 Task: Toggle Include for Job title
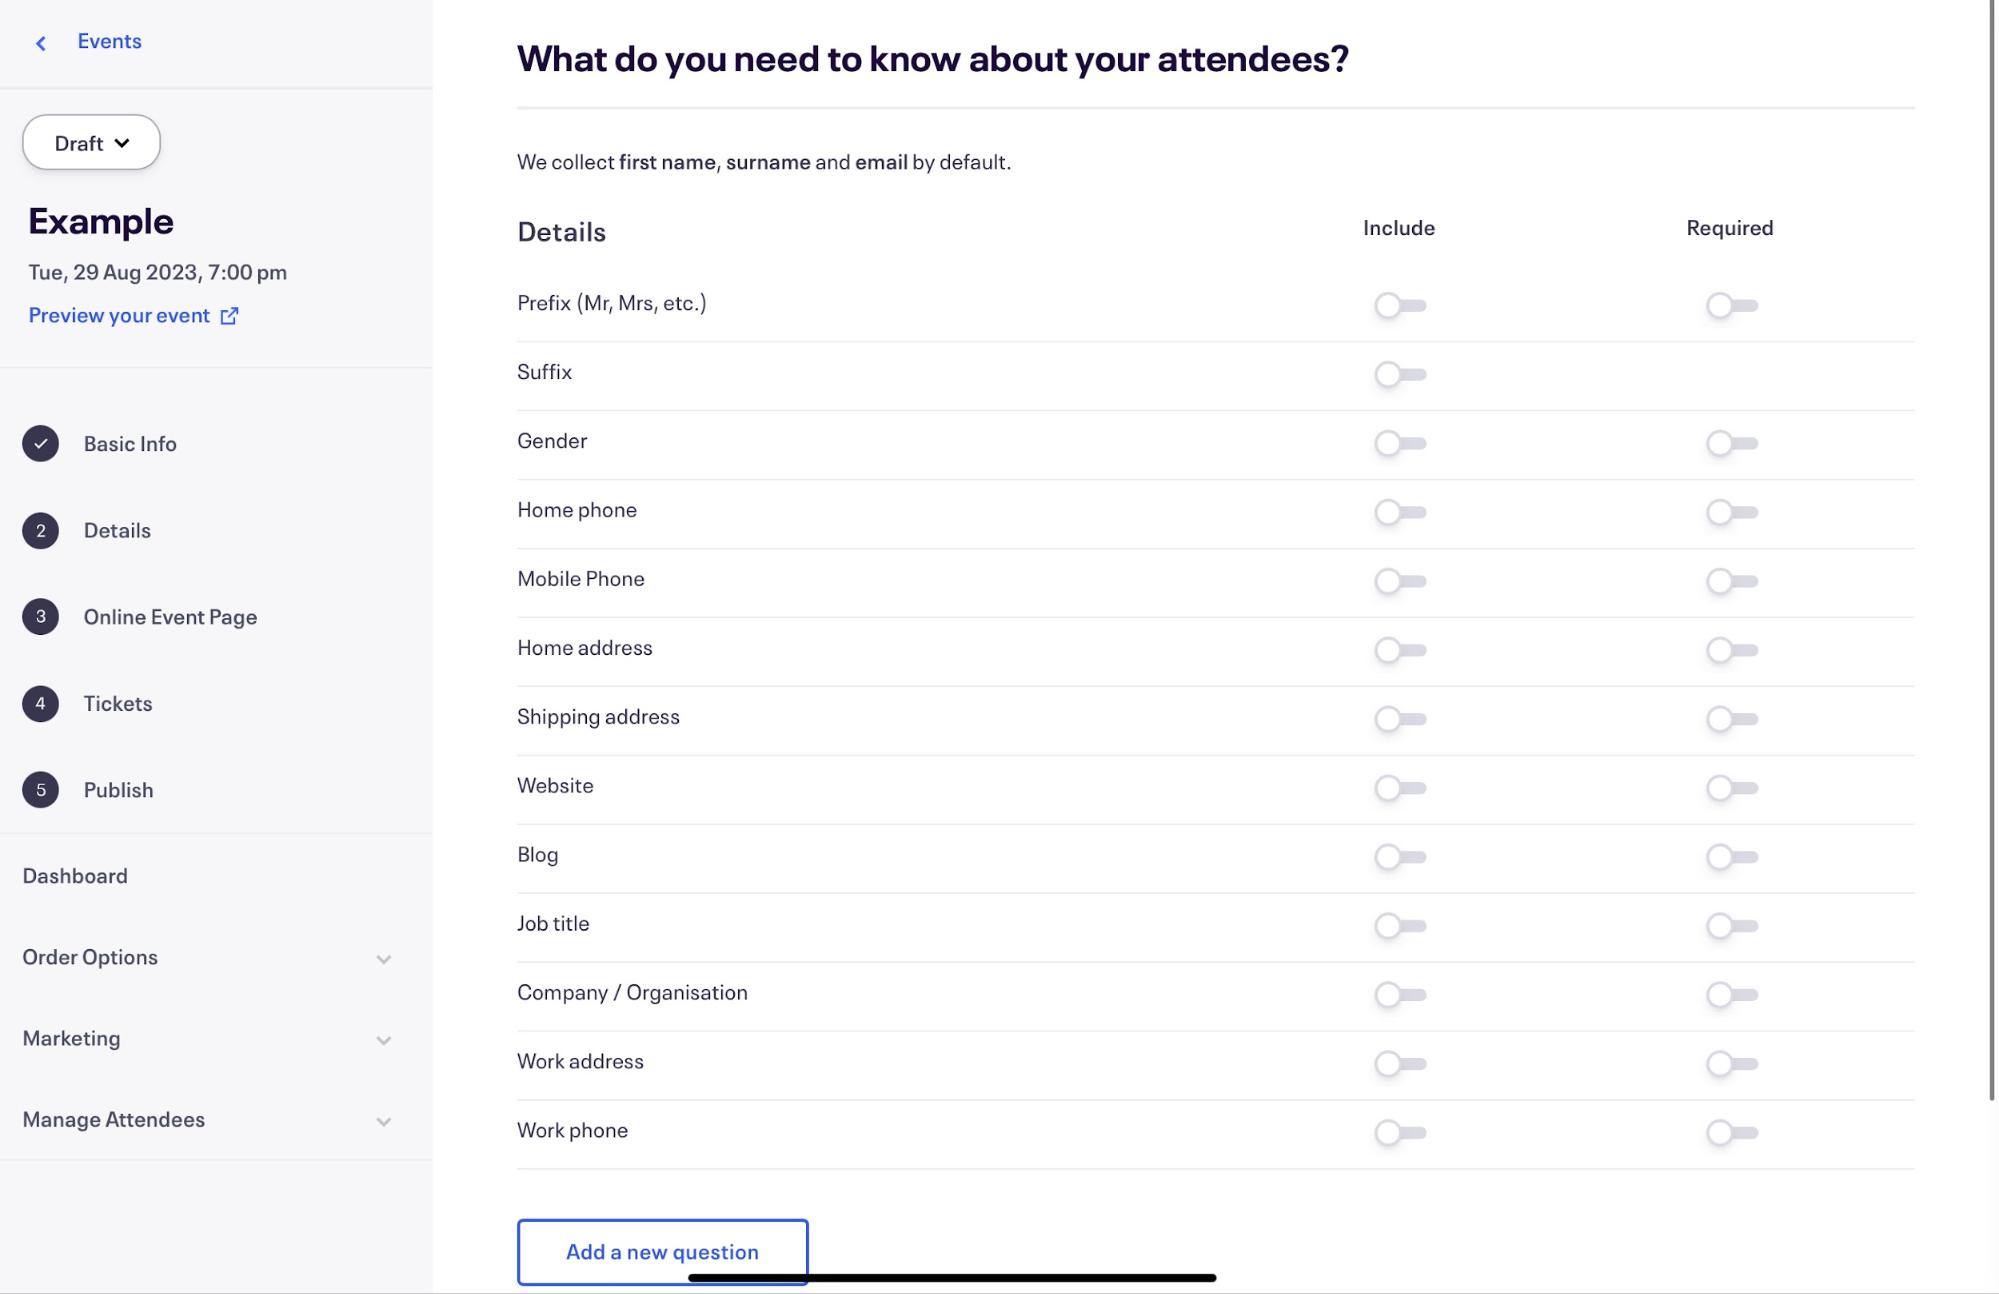click(1400, 927)
